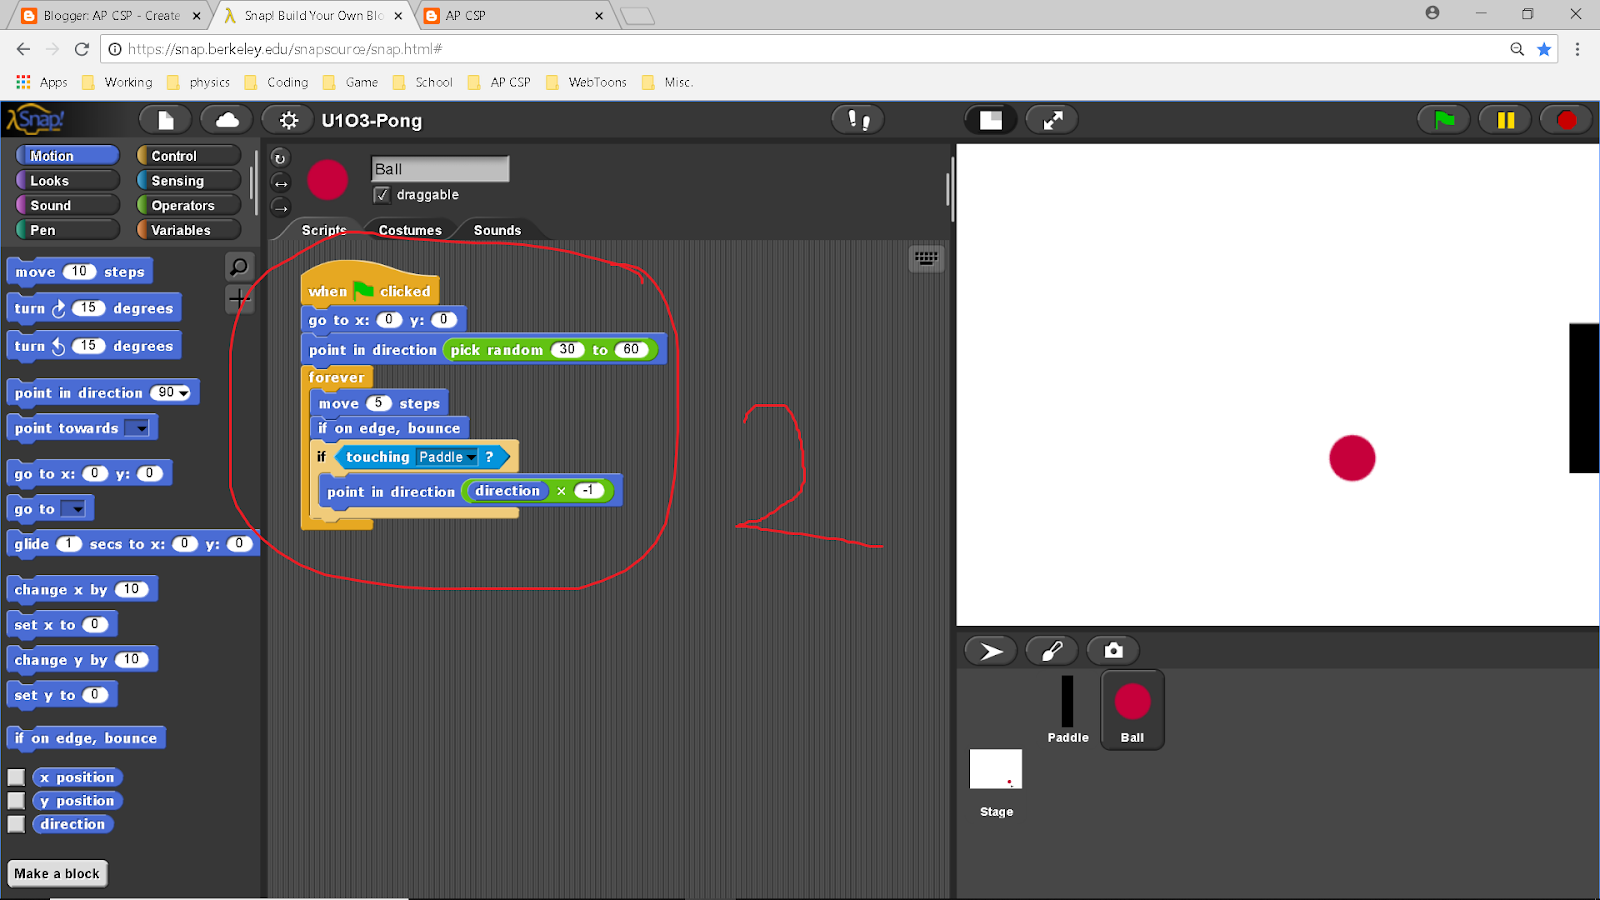Switch to presentation full-screen mode
Viewport: 1600px width, 900px height.
click(x=1053, y=120)
